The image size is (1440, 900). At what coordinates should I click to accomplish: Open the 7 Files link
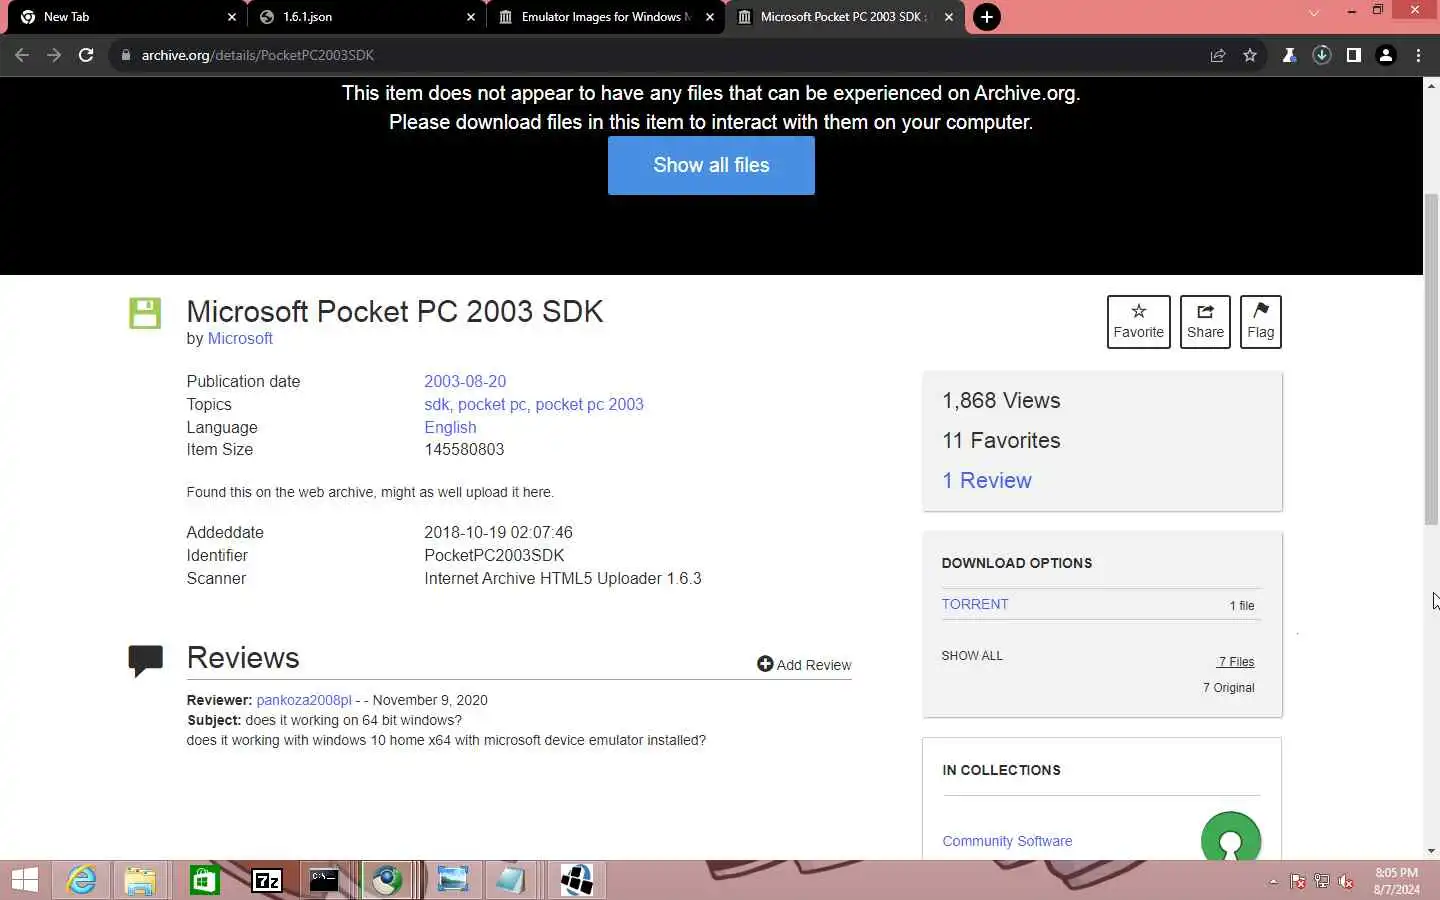[1236, 662]
